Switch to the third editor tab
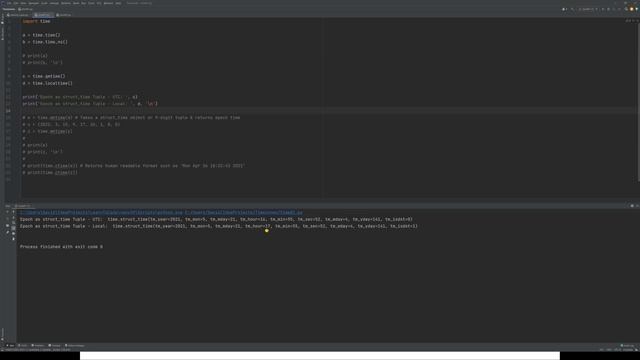The image size is (640, 360). tap(63, 15)
